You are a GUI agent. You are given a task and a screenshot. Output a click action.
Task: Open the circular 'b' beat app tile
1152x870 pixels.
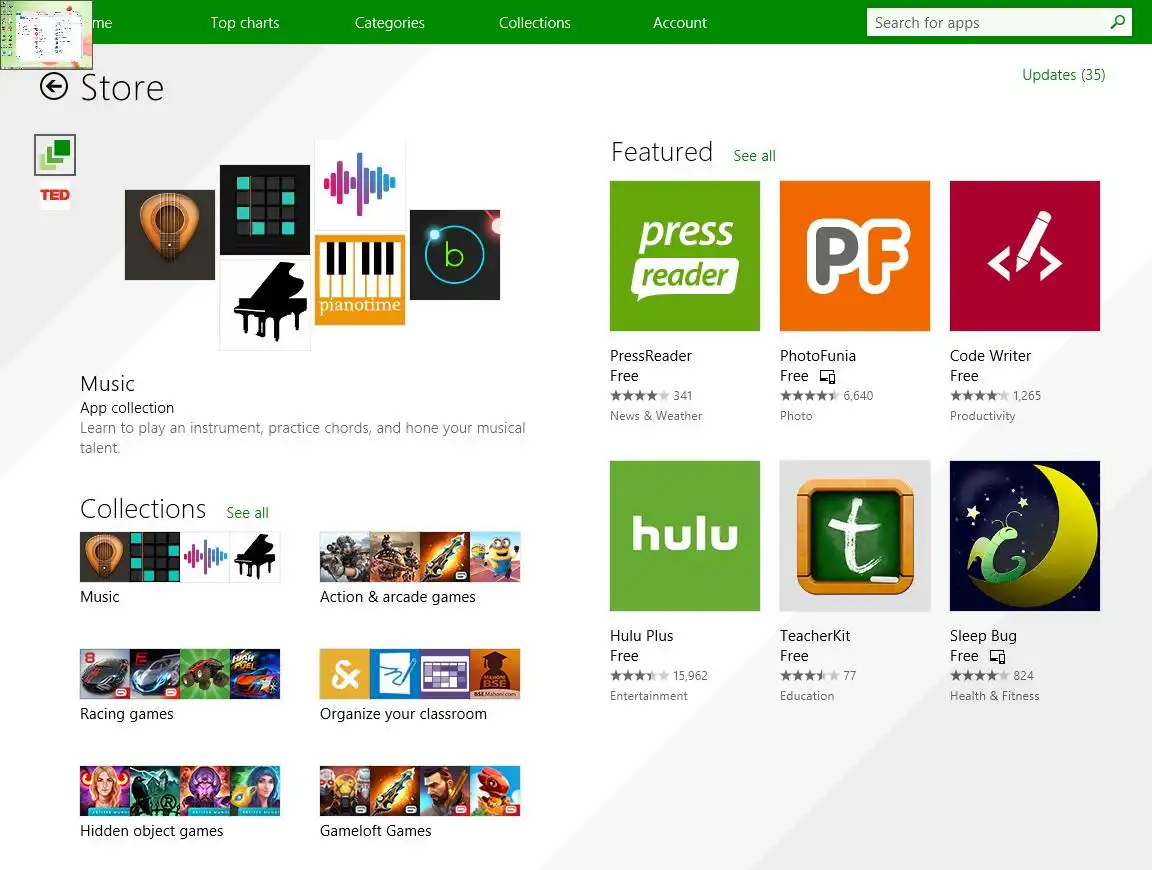pyautogui.click(x=455, y=254)
